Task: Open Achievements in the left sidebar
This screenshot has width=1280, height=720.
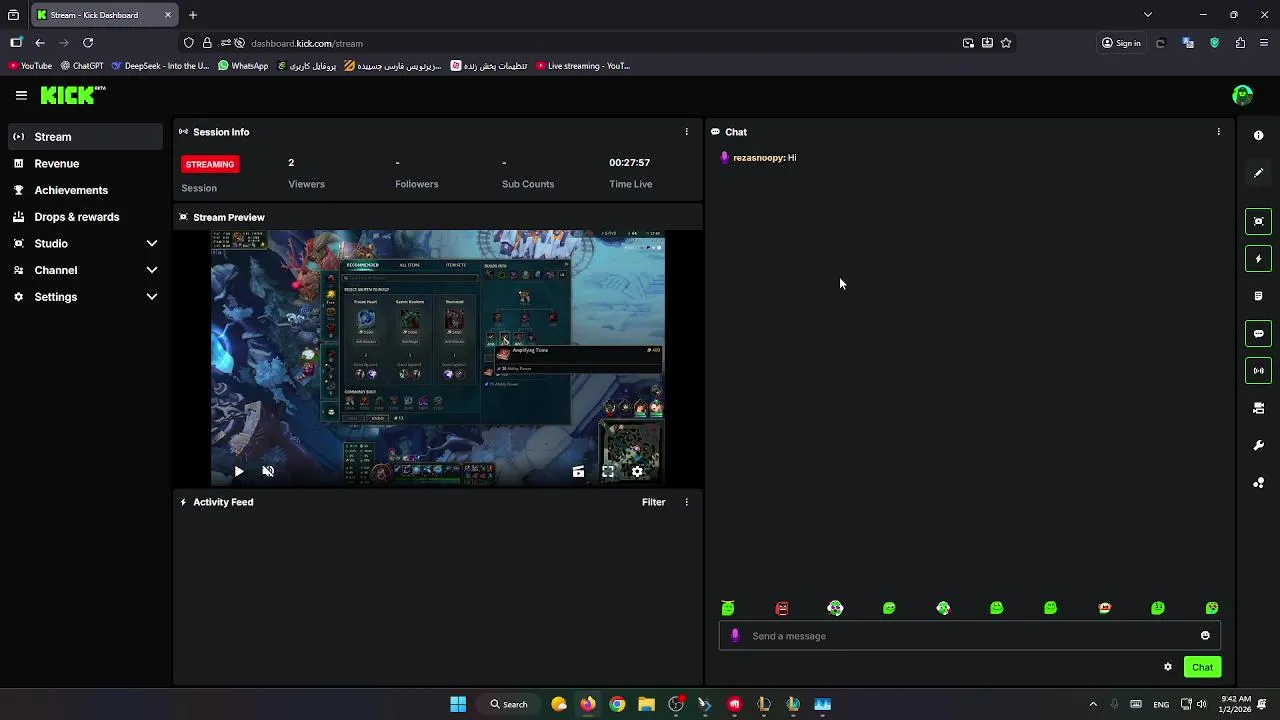Action: (x=86, y=190)
